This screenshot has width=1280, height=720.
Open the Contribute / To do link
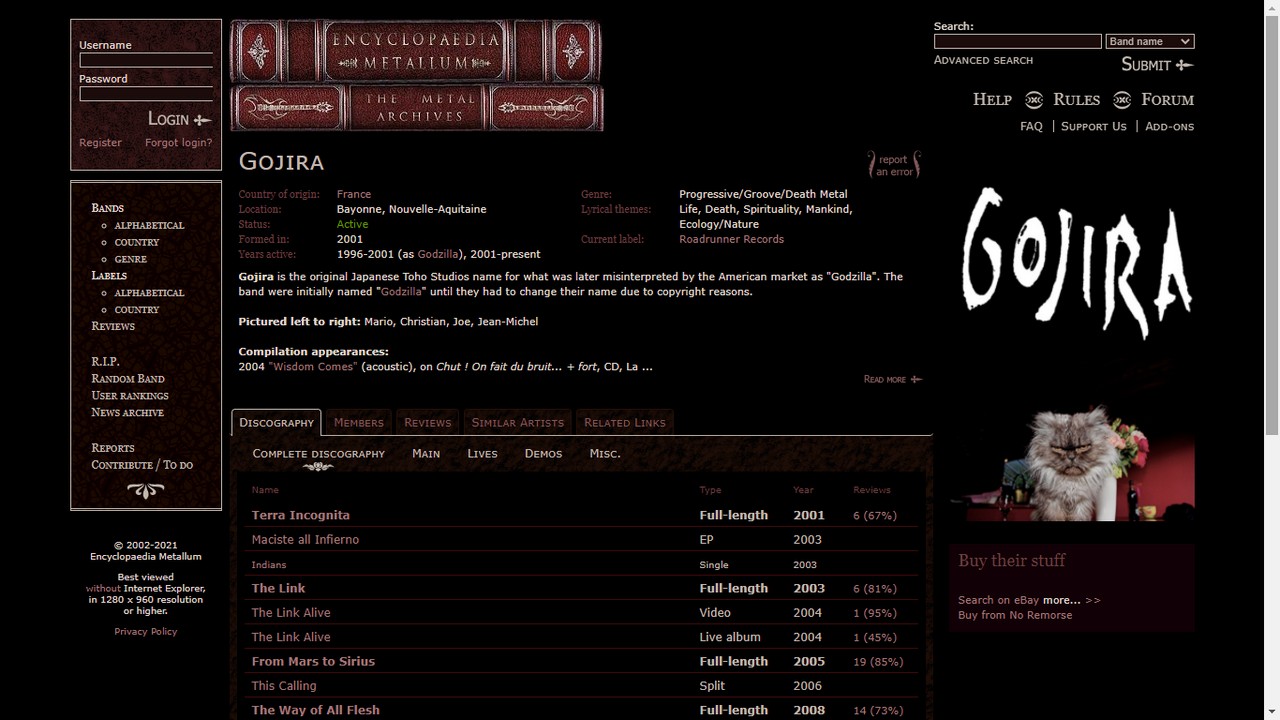coord(142,465)
